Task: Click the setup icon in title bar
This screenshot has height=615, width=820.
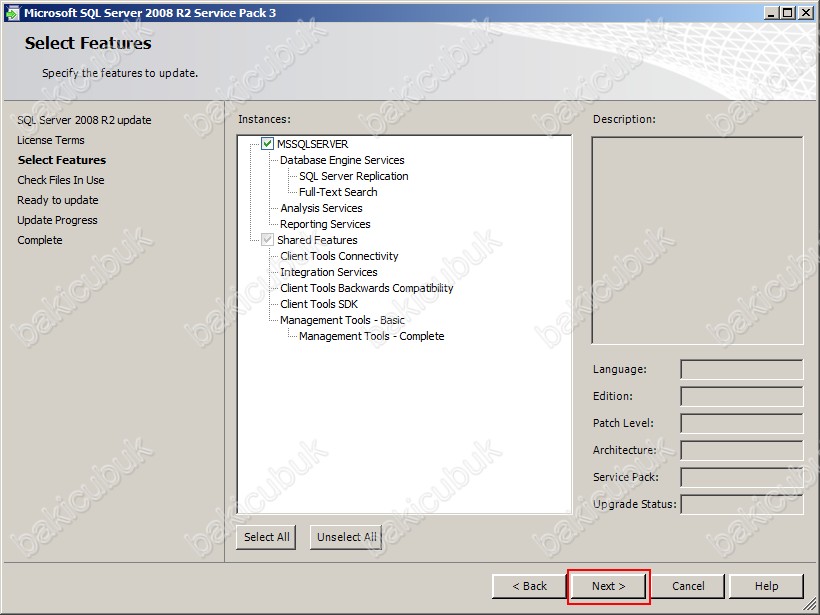Action: pyautogui.click(x=12, y=13)
